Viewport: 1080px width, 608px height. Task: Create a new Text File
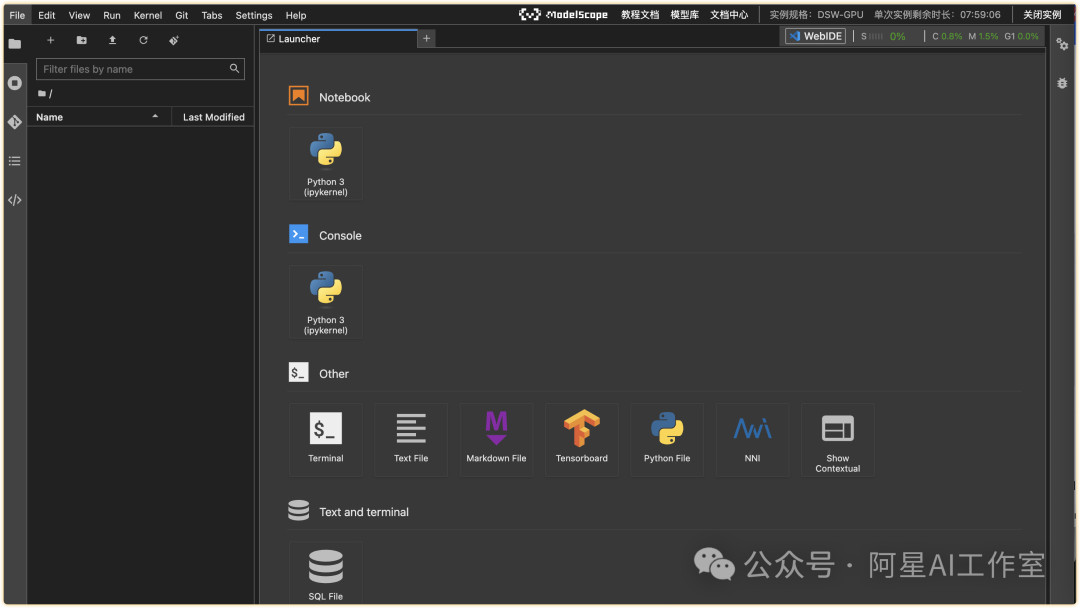click(411, 440)
